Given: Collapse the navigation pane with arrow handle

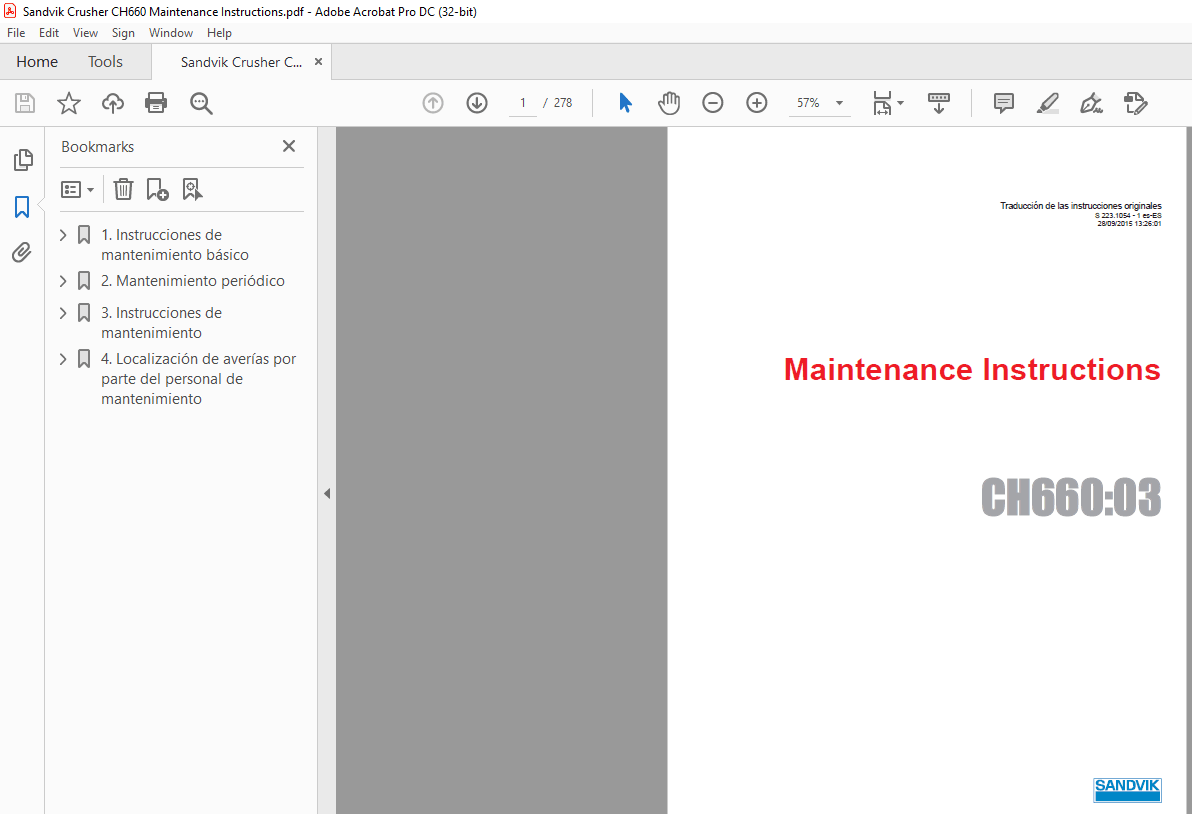Looking at the screenshot, I should coord(326,493).
